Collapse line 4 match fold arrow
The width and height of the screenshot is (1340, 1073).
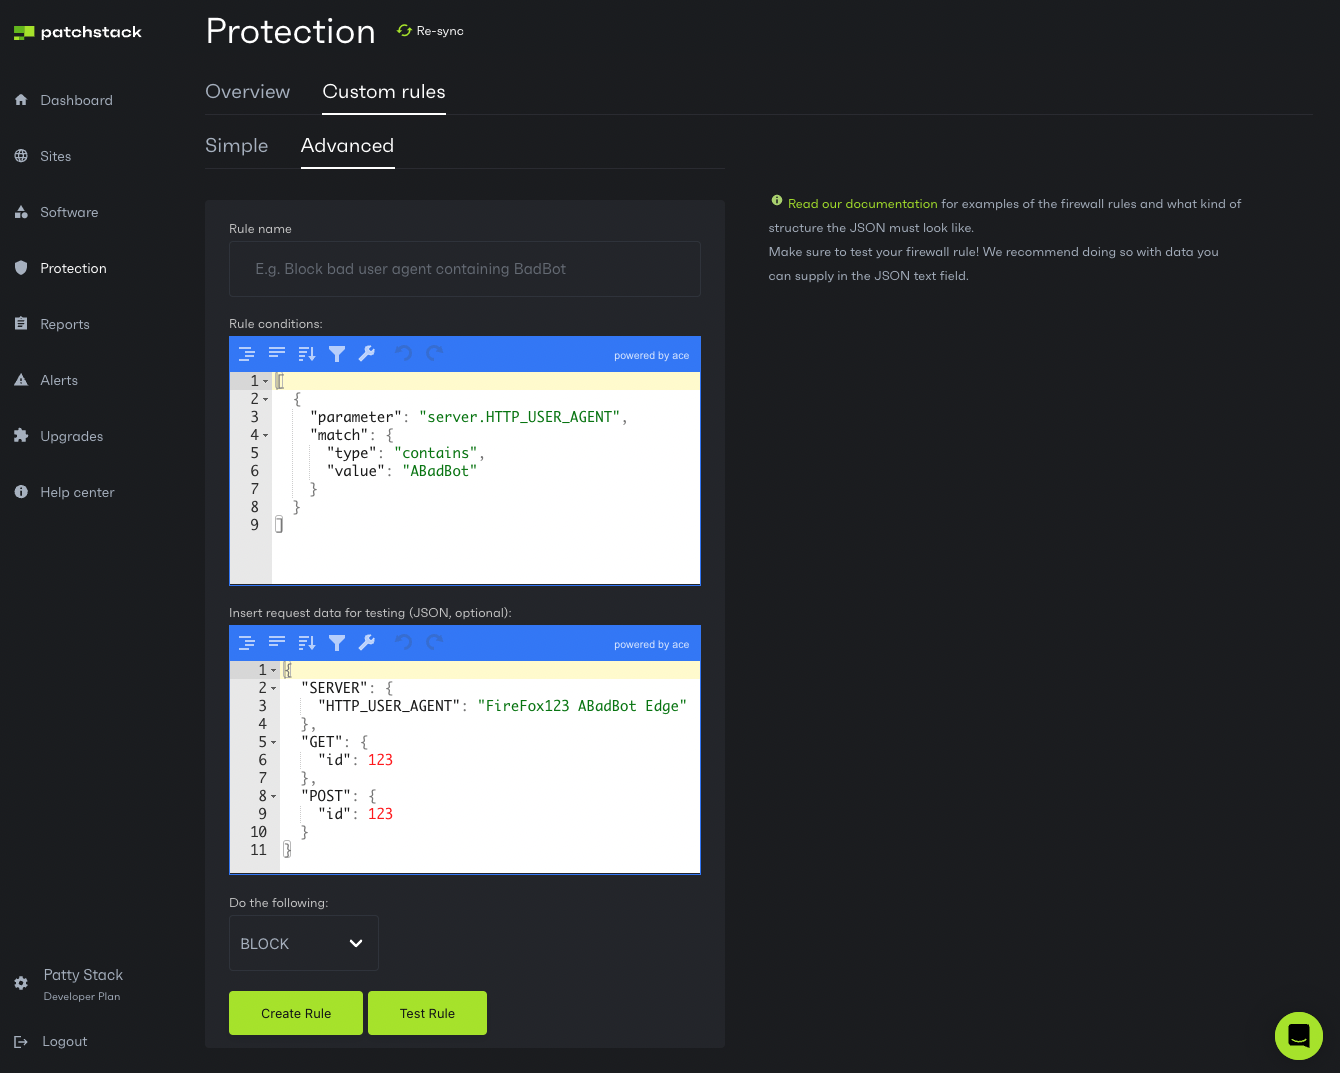266,435
